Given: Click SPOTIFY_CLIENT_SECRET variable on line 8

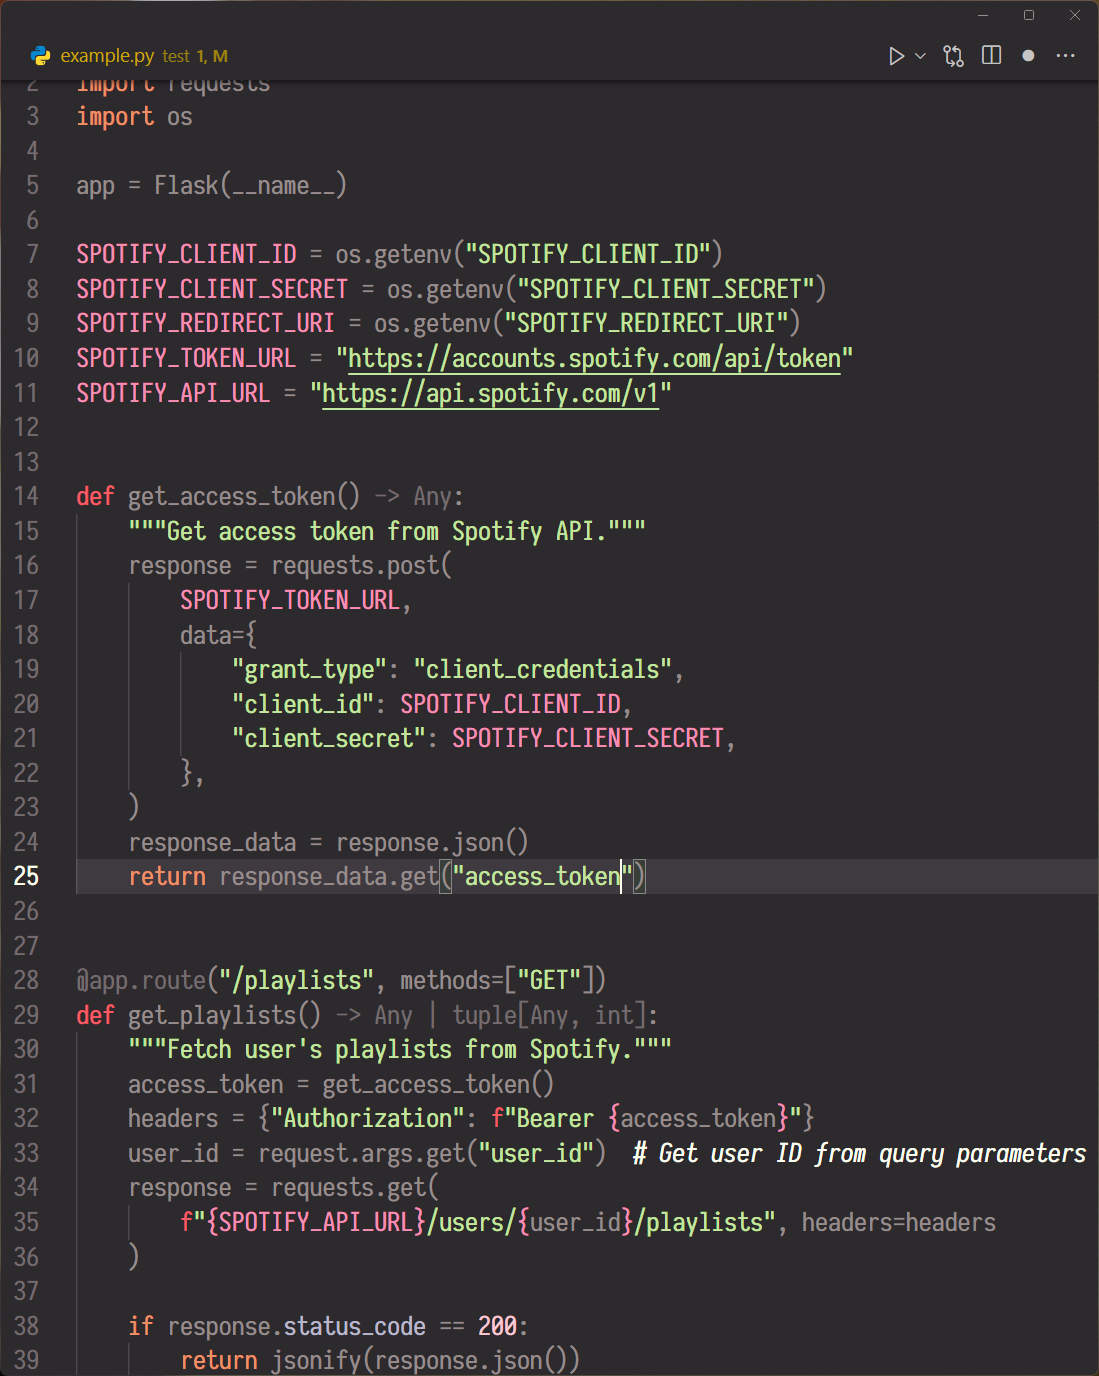Looking at the screenshot, I should click(x=212, y=289).
